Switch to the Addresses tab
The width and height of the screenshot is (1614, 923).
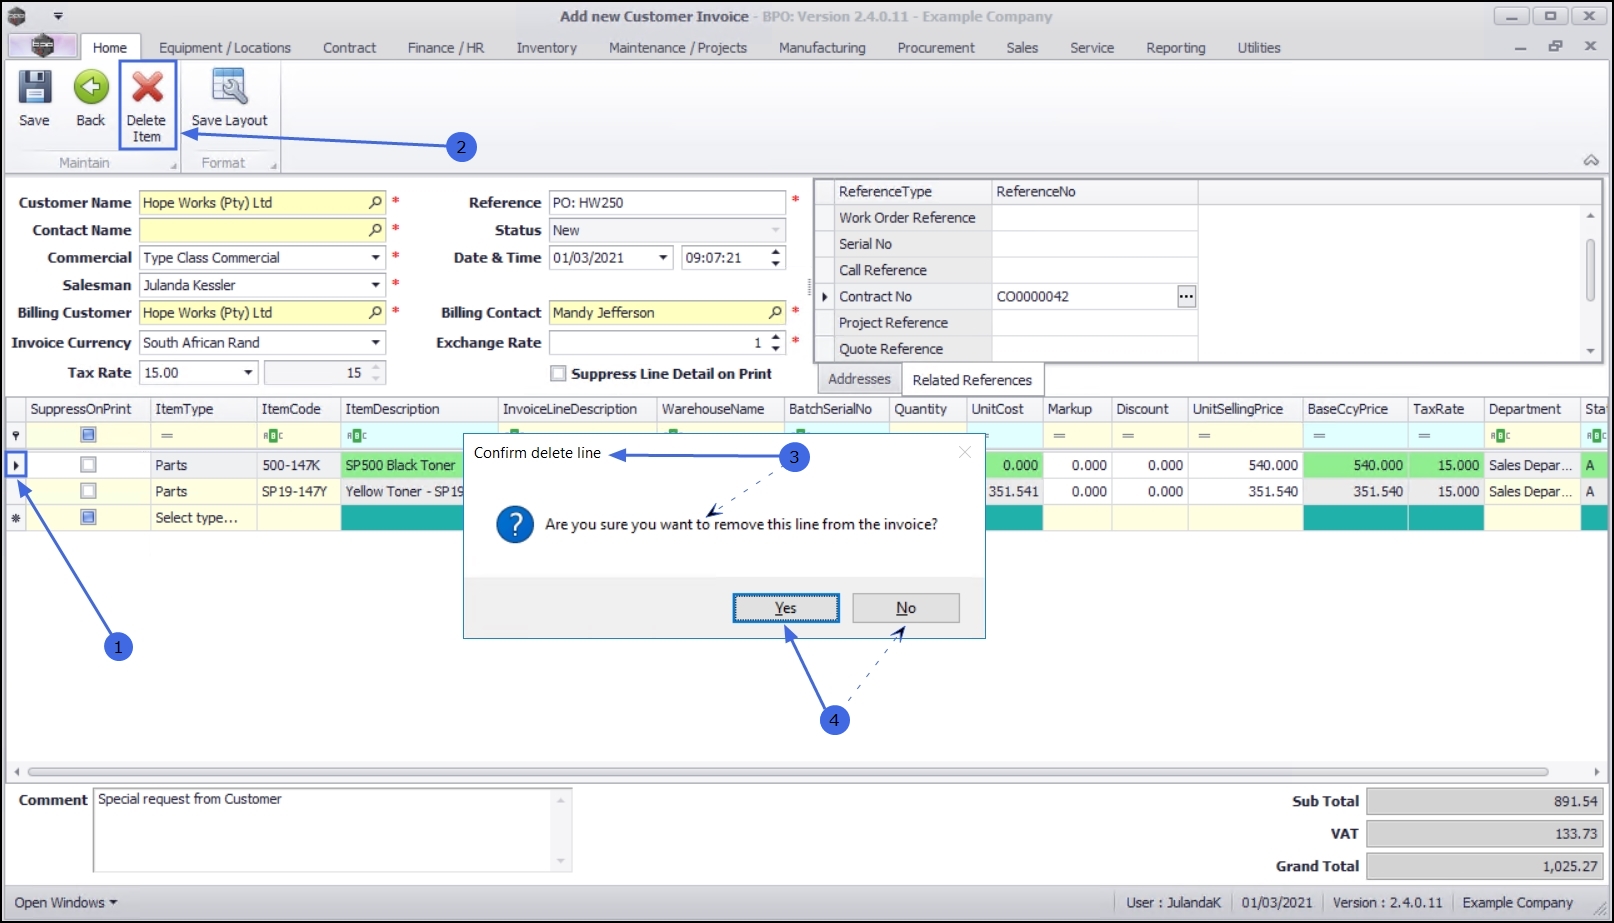tap(859, 379)
